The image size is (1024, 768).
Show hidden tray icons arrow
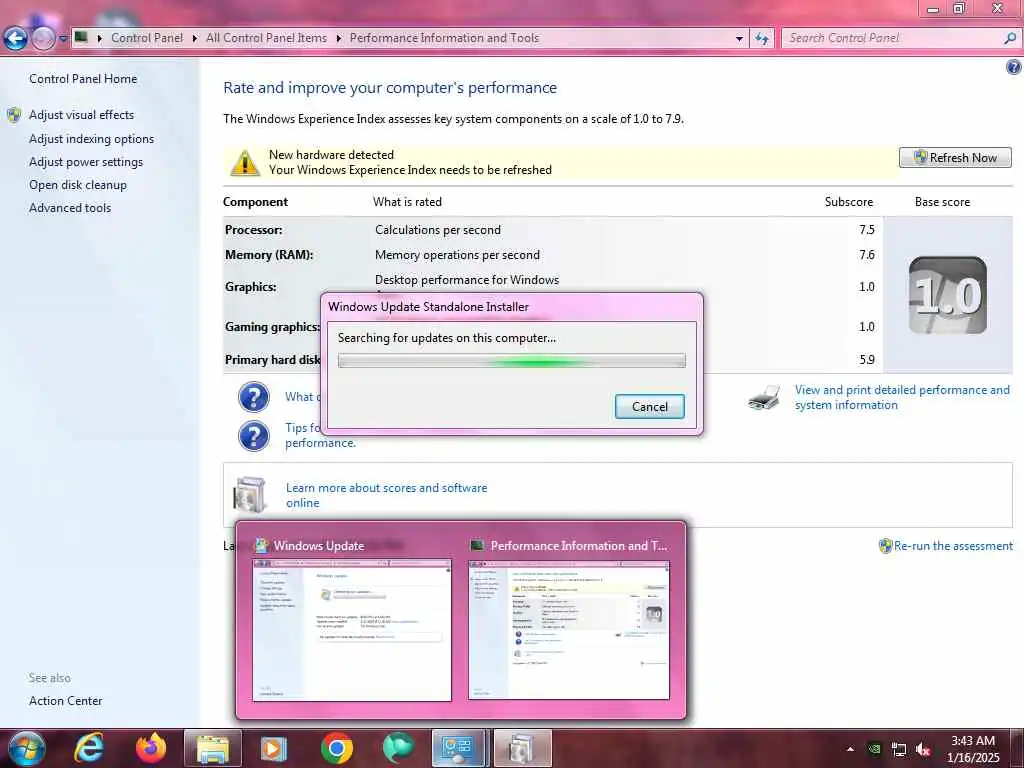click(850, 749)
